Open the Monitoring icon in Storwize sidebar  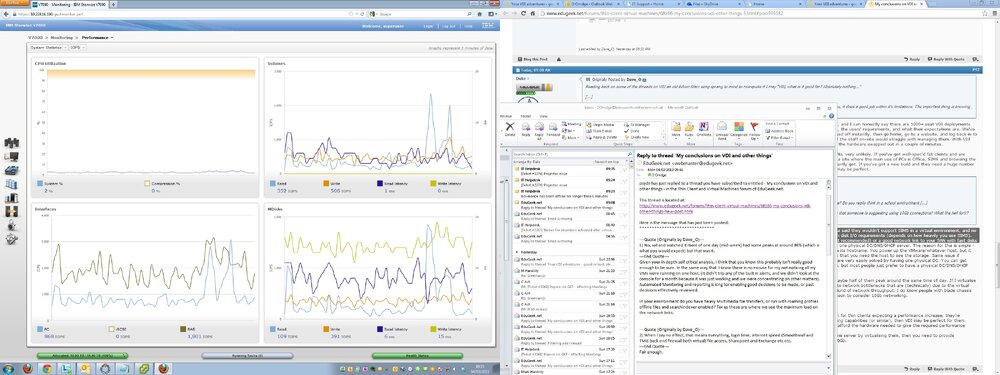pos(11,156)
